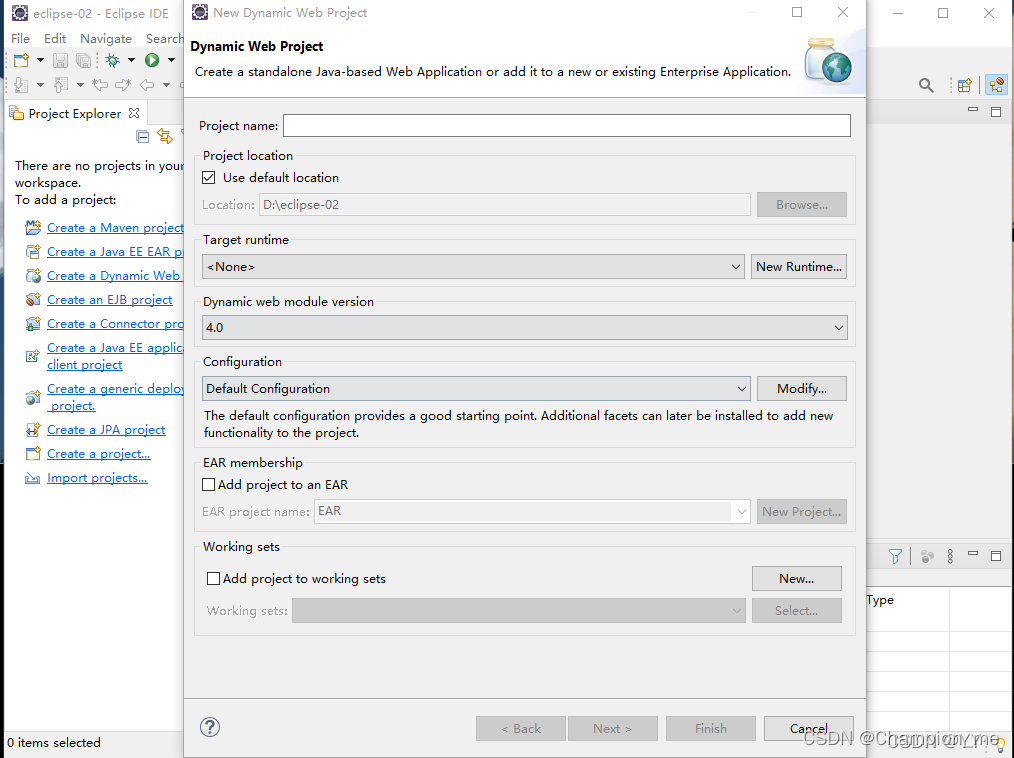Minimize the editor area view

click(x=973, y=111)
